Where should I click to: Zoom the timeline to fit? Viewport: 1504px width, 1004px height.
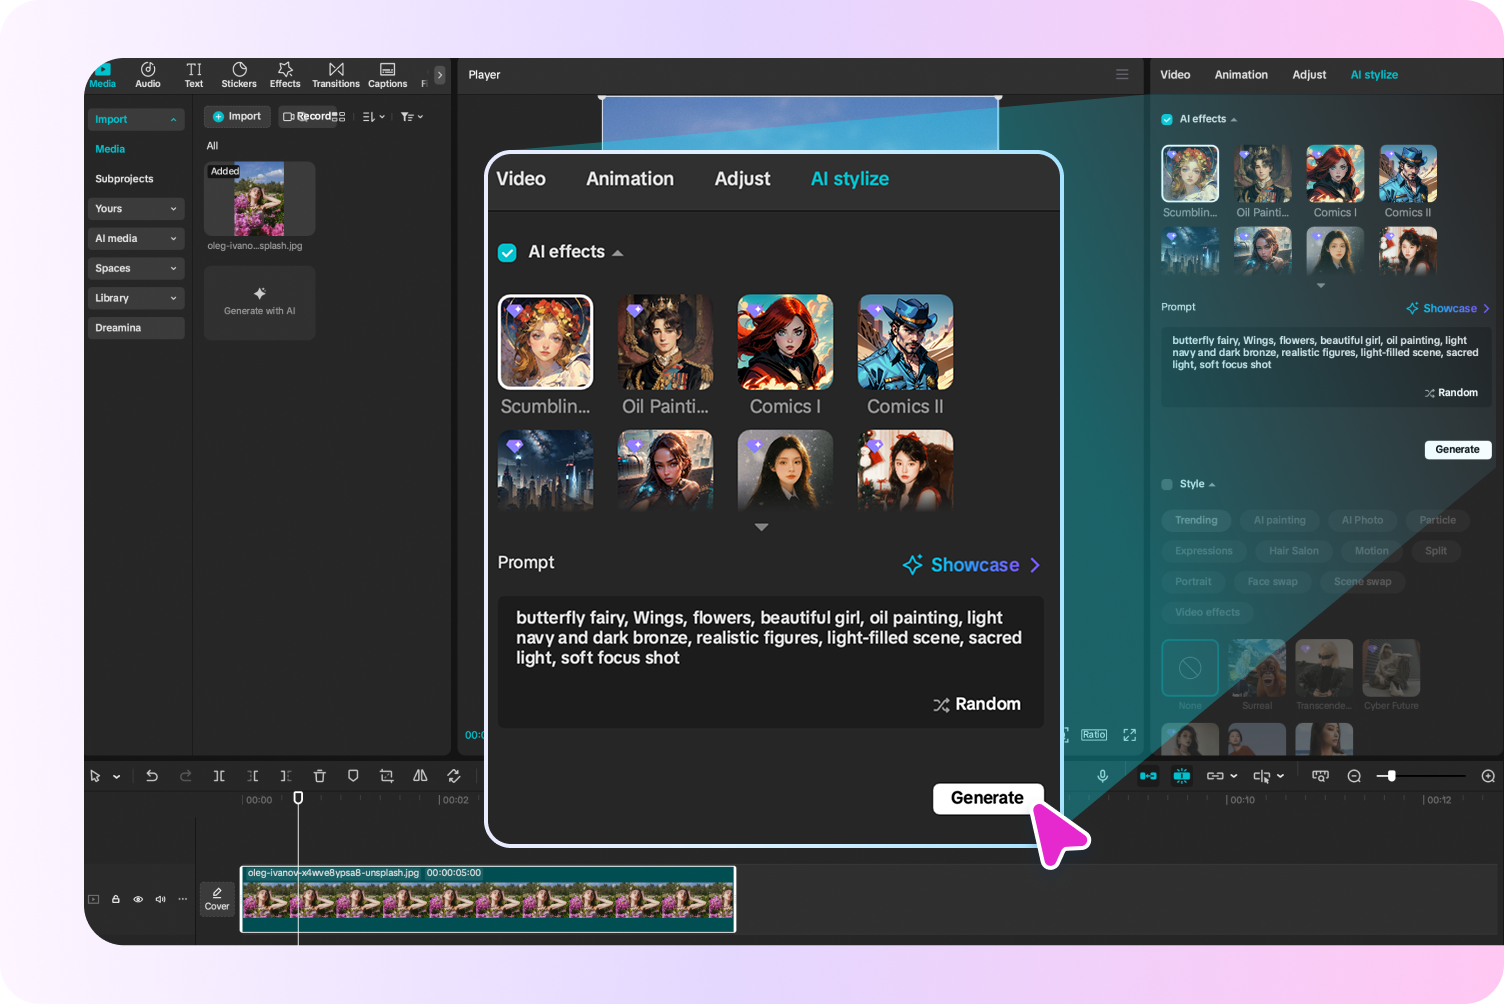[1320, 776]
